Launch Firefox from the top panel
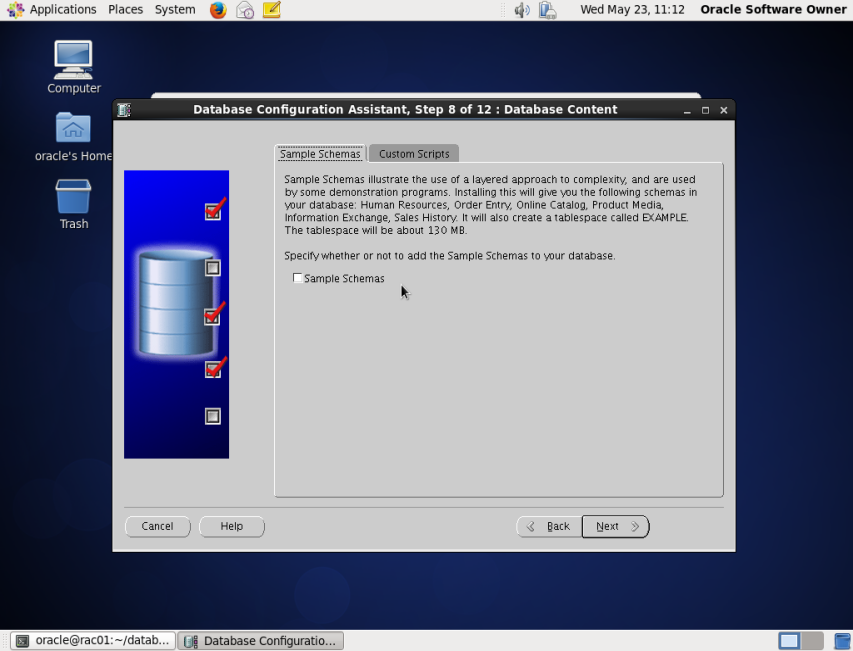853x651 pixels. click(218, 10)
